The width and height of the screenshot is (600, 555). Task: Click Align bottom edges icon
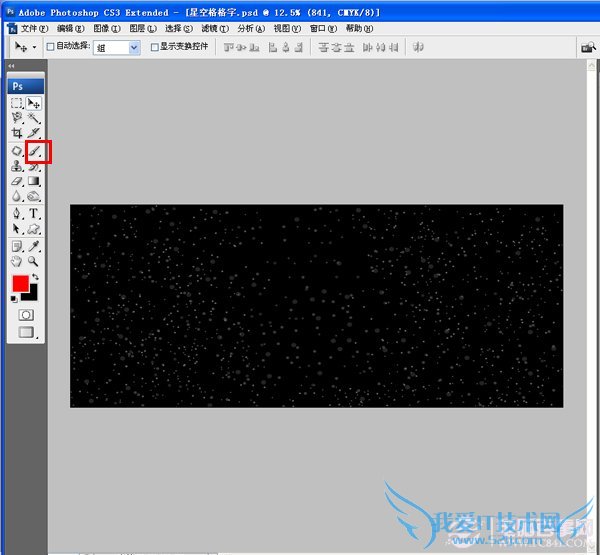[x=254, y=47]
